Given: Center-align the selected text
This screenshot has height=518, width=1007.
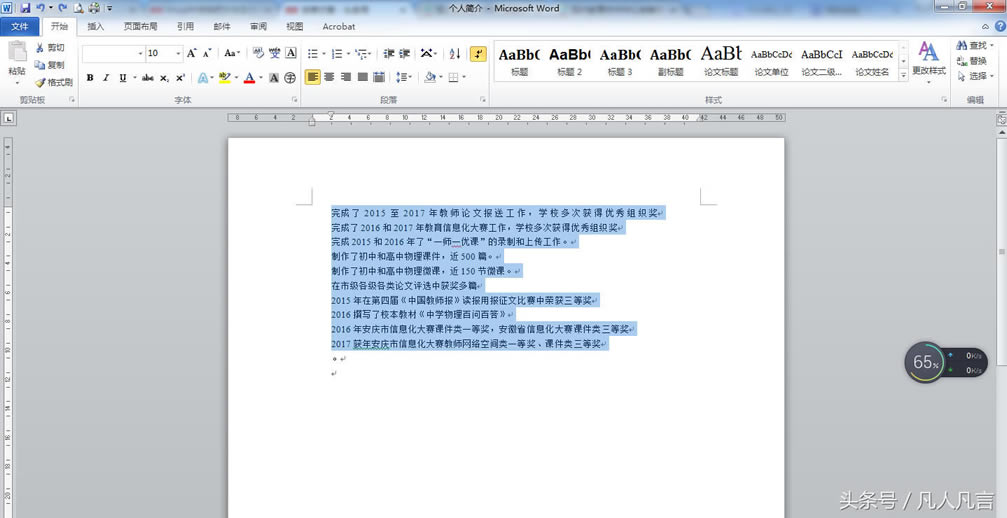Looking at the screenshot, I should tap(330, 78).
